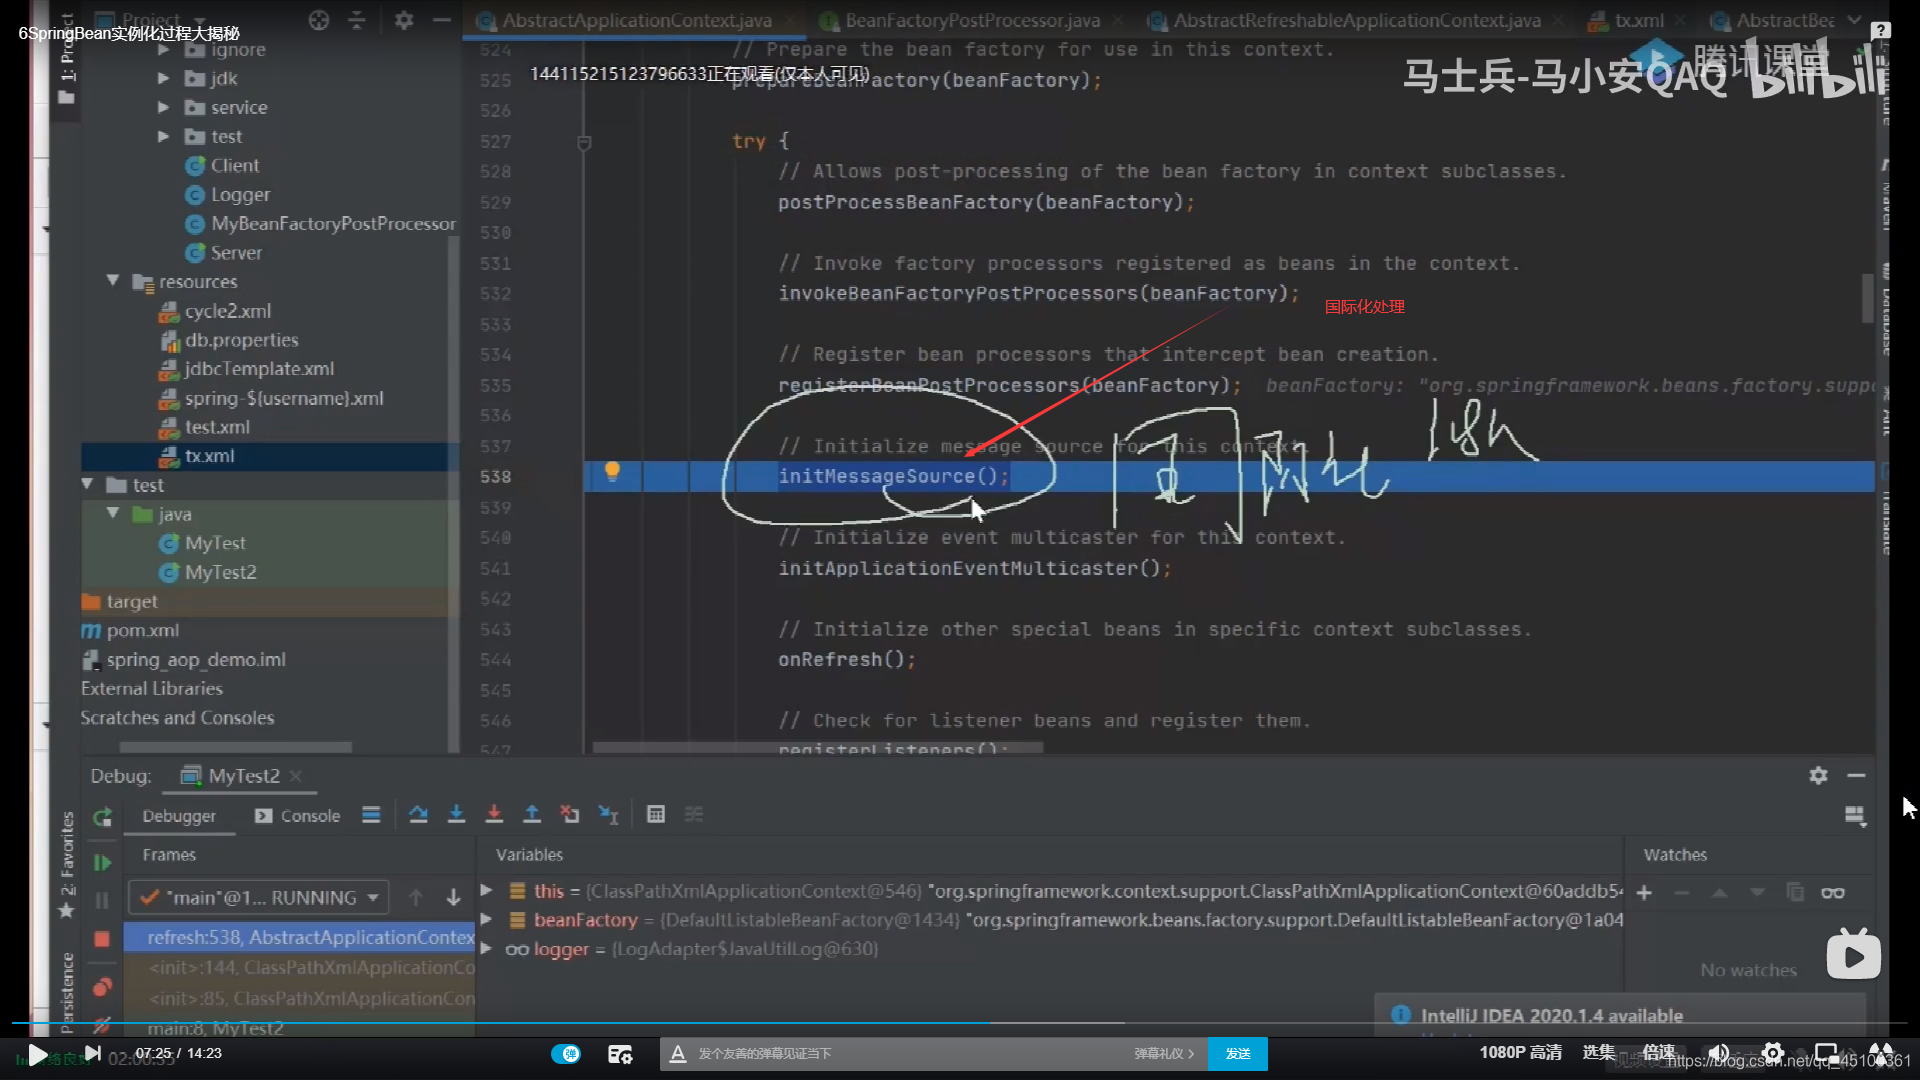The height and width of the screenshot is (1080, 1920).
Task: Select pom.xml in project tree
Action: pos(142,631)
